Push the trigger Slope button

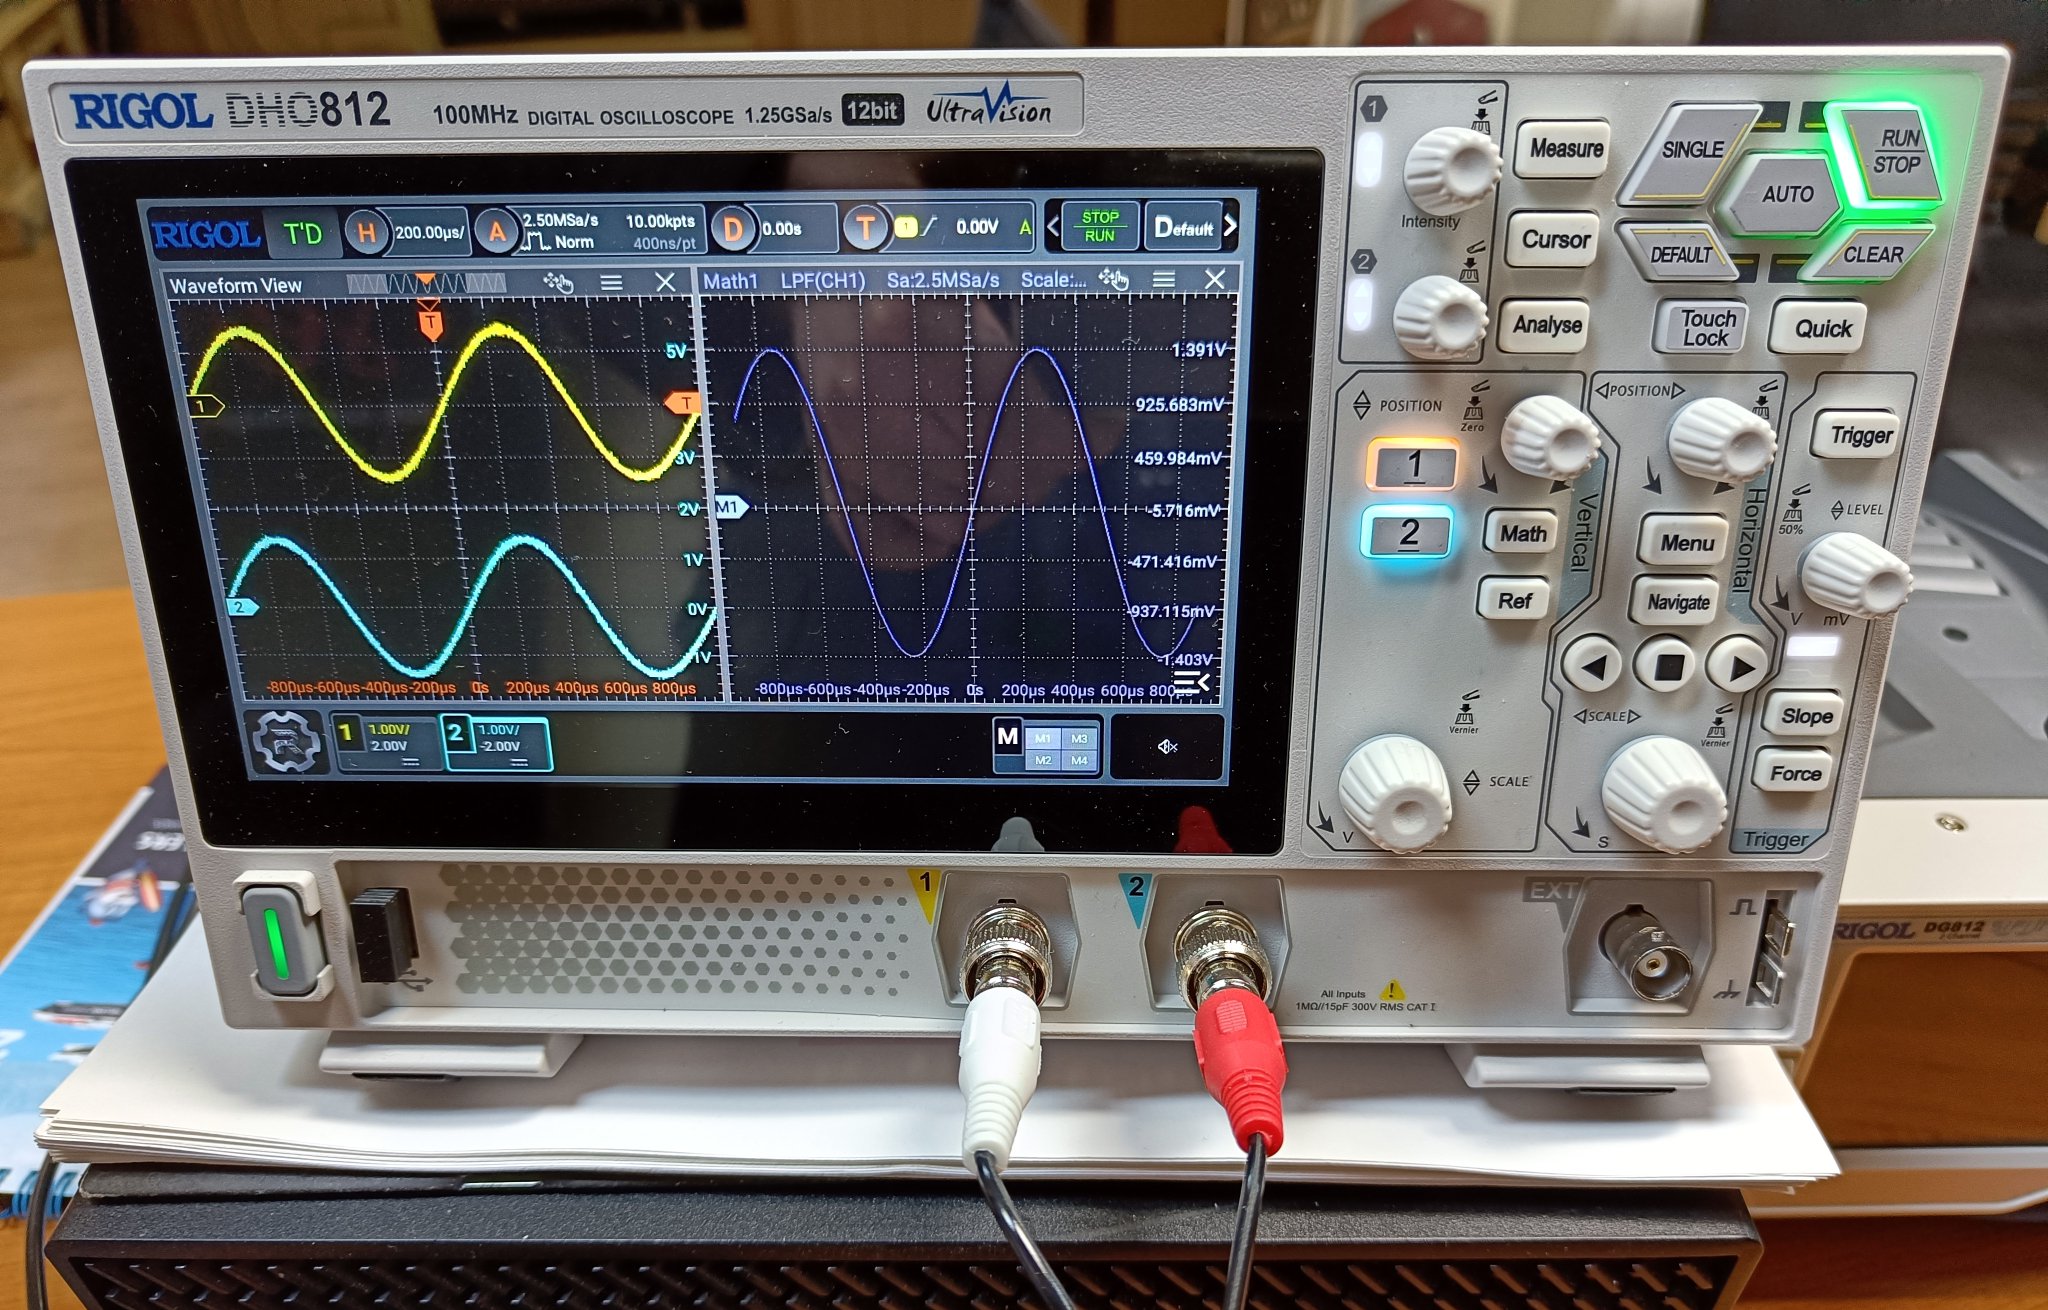pyautogui.click(x=1804, y=716)
